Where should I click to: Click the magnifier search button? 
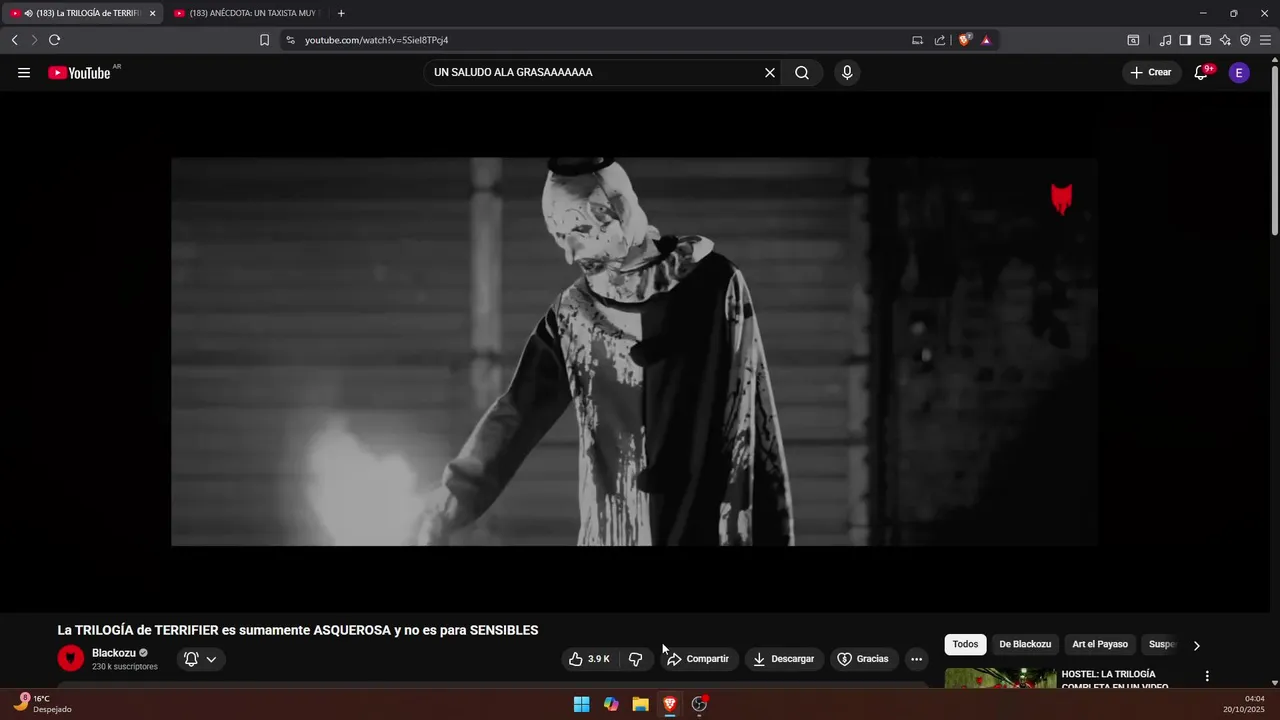click(x=802, y=72)
